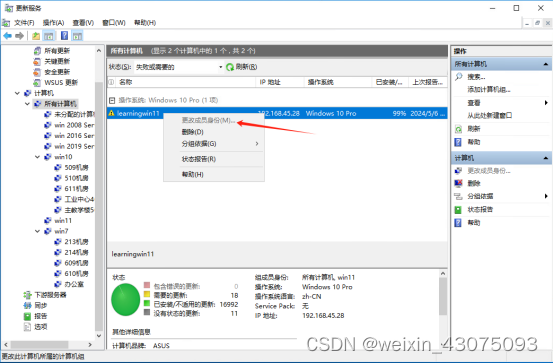Select 510机房 group in tree
The image size is (553, 363).
76,178
